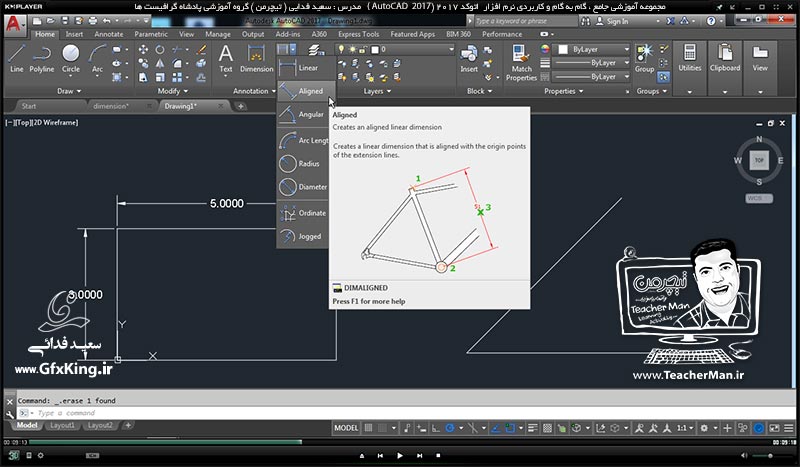Open workspace switching gear icon
Screen dimensions: 800x467
click(704, 428)
